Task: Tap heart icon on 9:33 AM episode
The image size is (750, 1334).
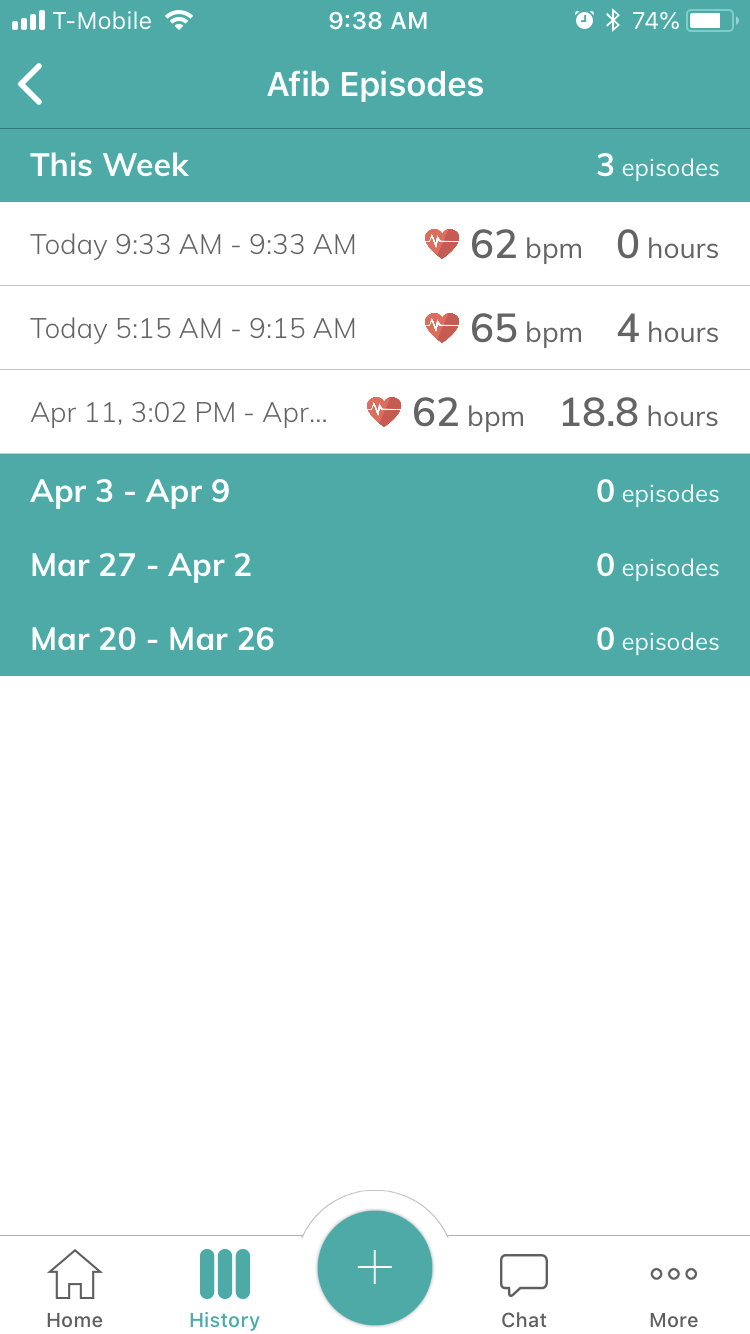Action: click(442, 244)
